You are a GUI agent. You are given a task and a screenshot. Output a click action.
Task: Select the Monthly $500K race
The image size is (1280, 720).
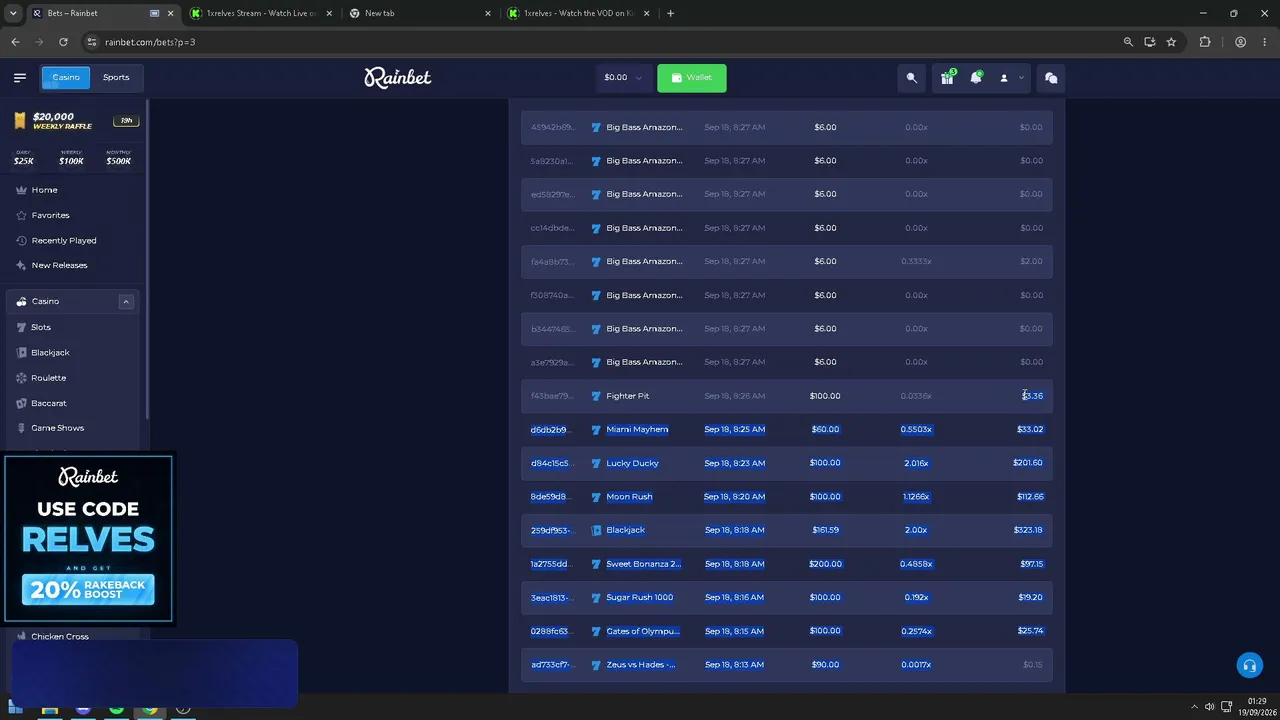[118, 158]
